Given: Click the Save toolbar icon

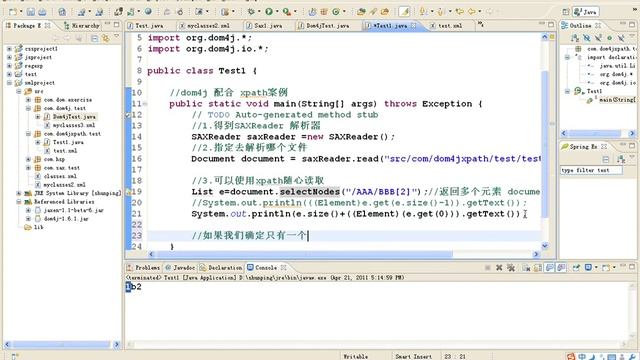Looking at the screenshot, I should click(31, 12).
